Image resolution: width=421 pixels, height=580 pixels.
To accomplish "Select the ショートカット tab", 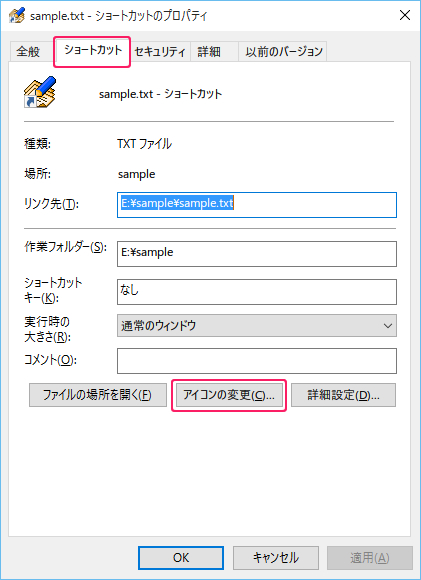I will point(92,50).
